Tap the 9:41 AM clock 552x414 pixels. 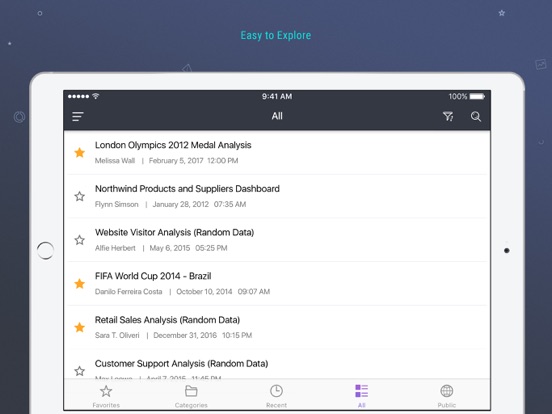click(277, 96)
